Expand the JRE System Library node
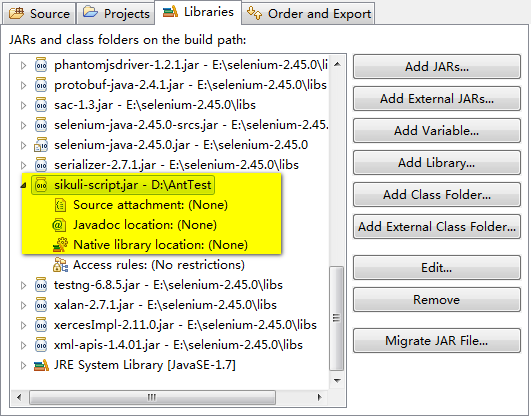Screen dimensions: 531x417 tap(23, 365)
